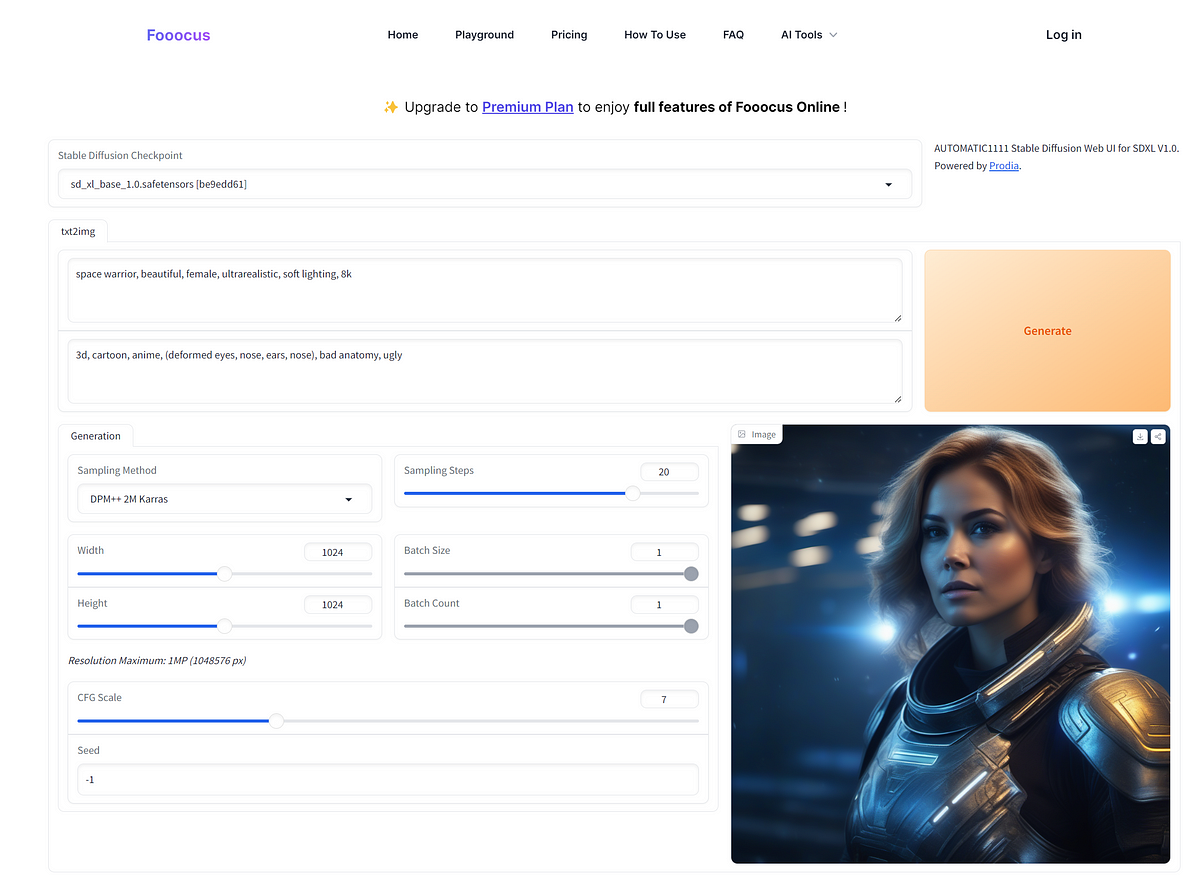Adjust the Batch Size slider
This screenshot has height=881, width=1200.
point(551,574)
